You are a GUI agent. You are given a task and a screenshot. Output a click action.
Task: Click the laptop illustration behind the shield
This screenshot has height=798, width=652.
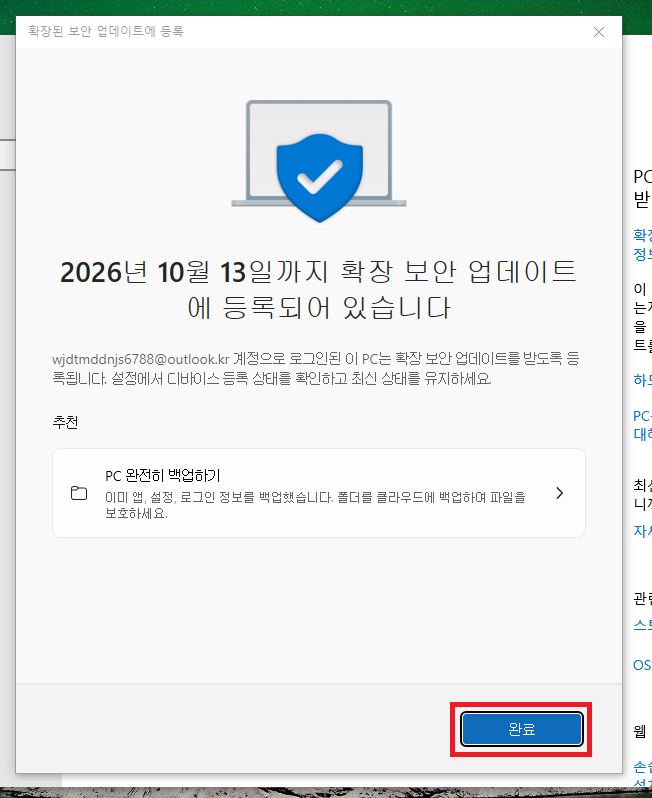tap(319, 153)
